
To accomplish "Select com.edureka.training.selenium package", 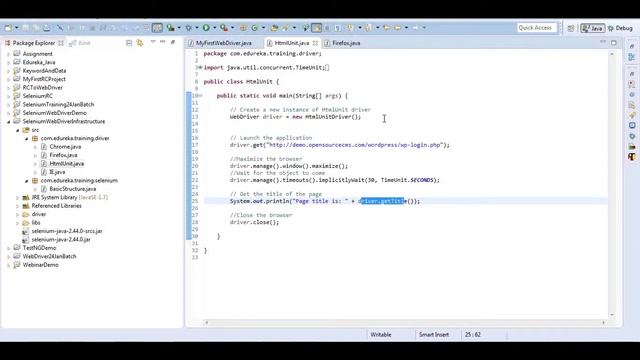I will 79,180.
